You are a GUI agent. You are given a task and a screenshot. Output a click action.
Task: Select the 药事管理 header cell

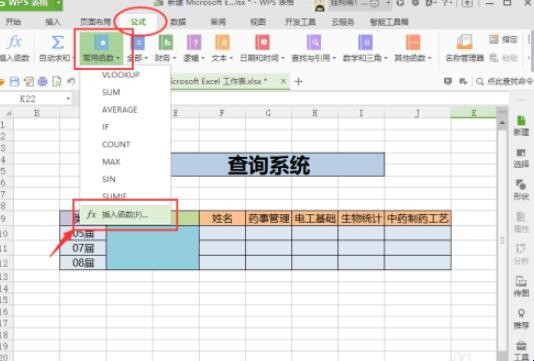coord(268,218)
